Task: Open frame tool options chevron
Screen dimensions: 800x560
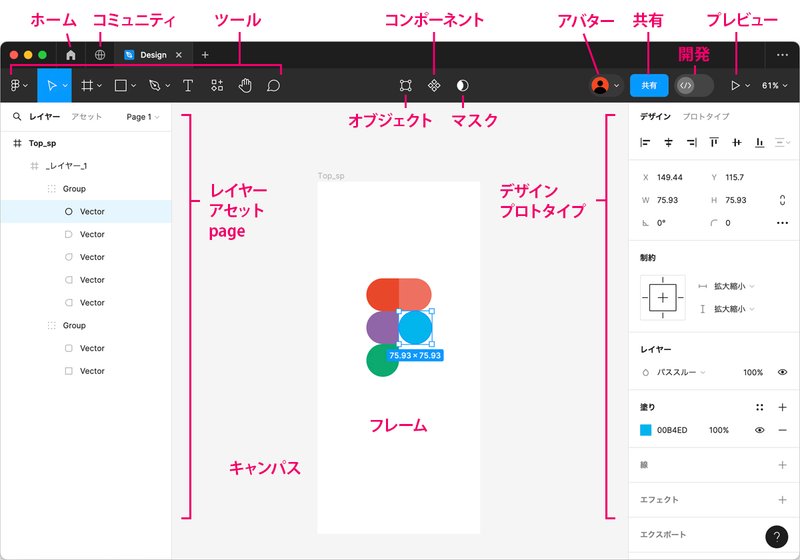Action: 99,86
